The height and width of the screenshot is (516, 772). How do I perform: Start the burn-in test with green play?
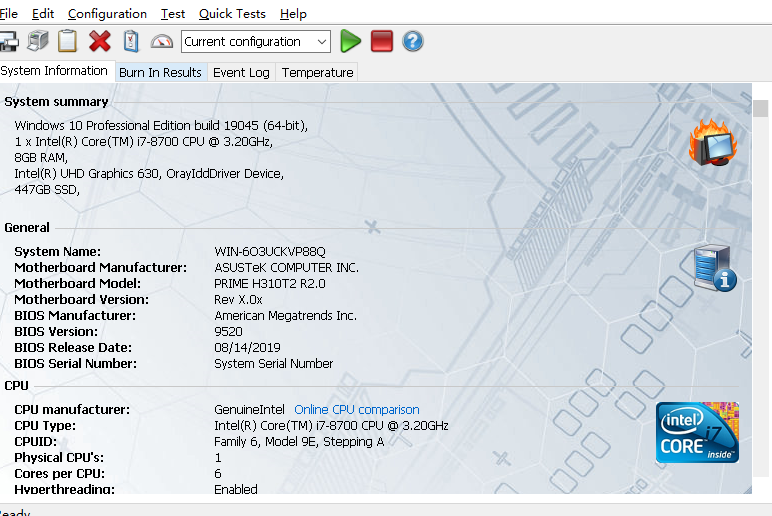click(x=351, y=41)
